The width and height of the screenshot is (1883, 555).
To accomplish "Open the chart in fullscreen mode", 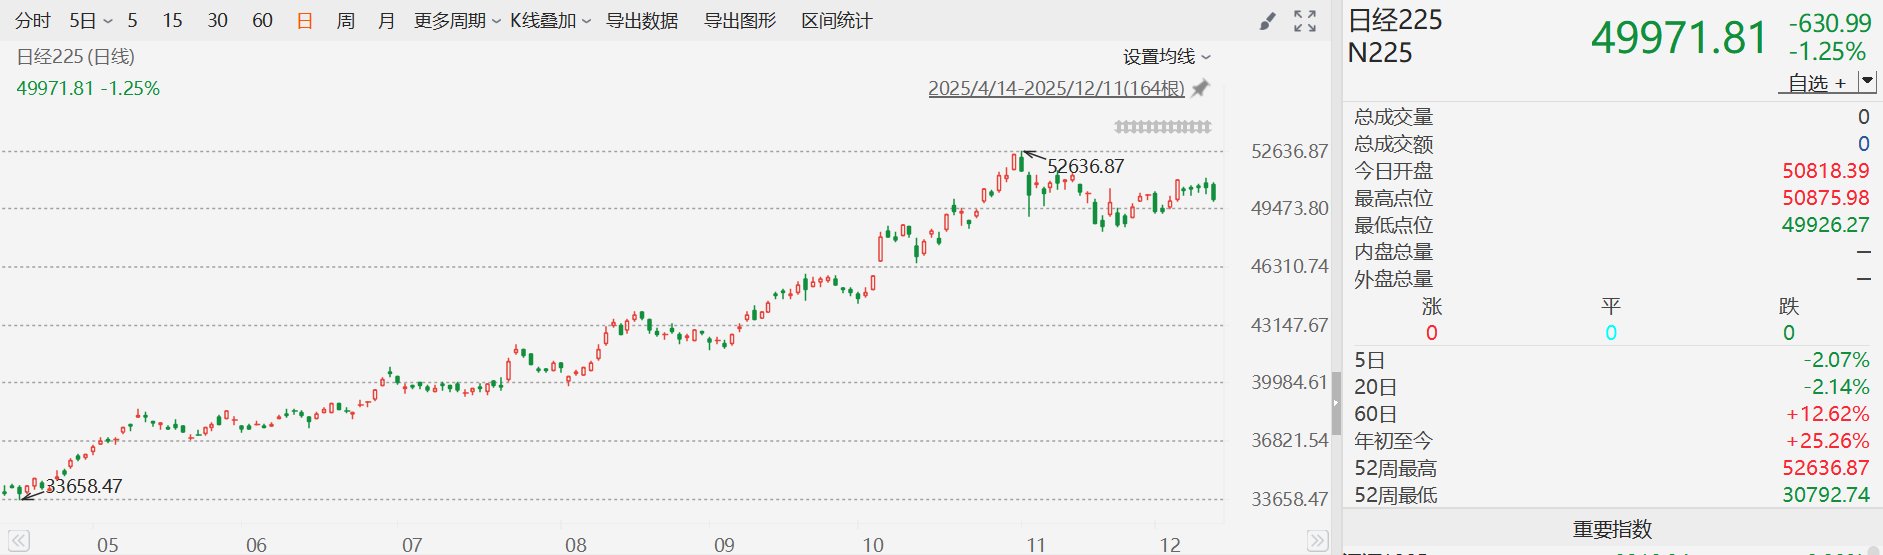I will coord(1305,21).
